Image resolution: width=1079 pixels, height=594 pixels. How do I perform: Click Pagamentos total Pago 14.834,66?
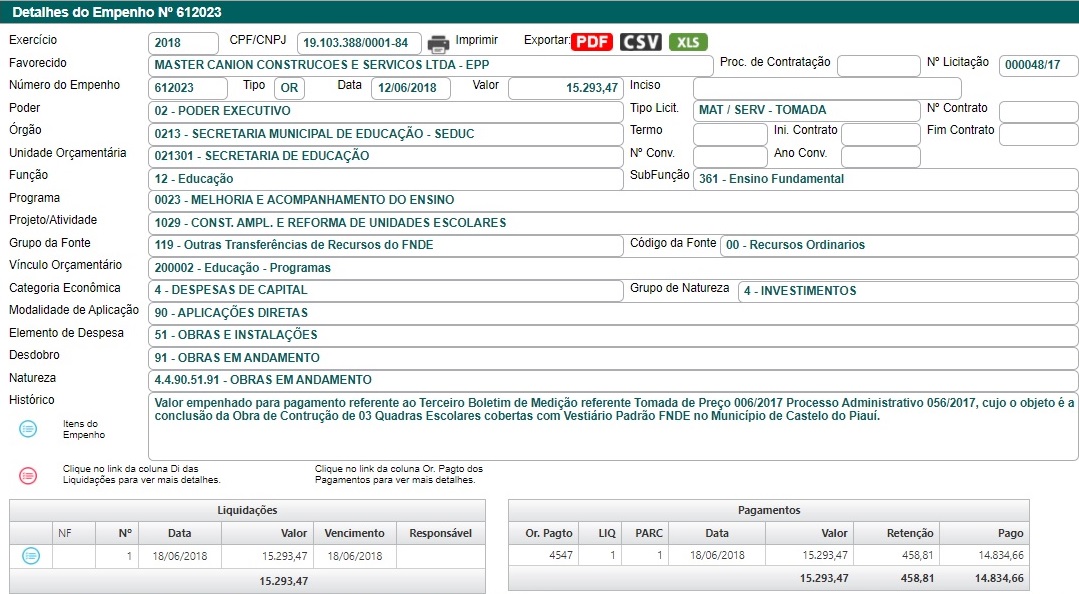tap(999, 578)
